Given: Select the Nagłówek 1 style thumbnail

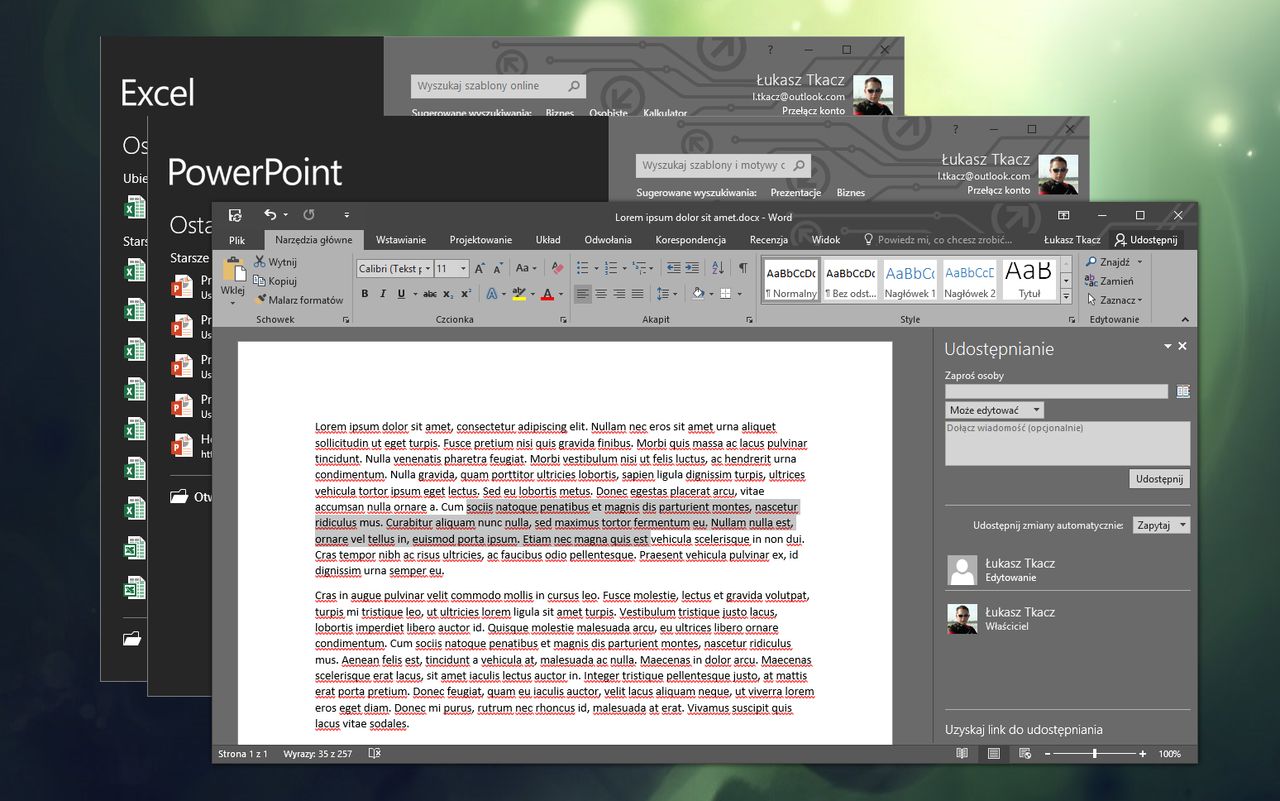Looking at the screenshot, I should (x=910, y=281).
